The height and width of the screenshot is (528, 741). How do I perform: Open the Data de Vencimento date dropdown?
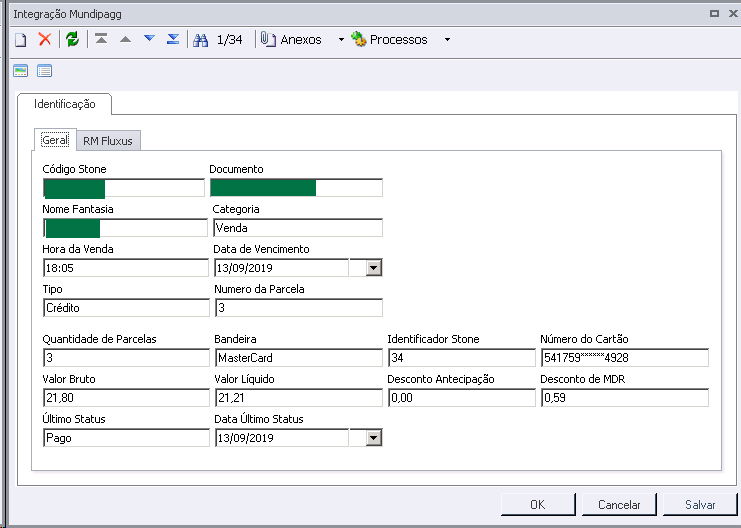pos(373,268)
